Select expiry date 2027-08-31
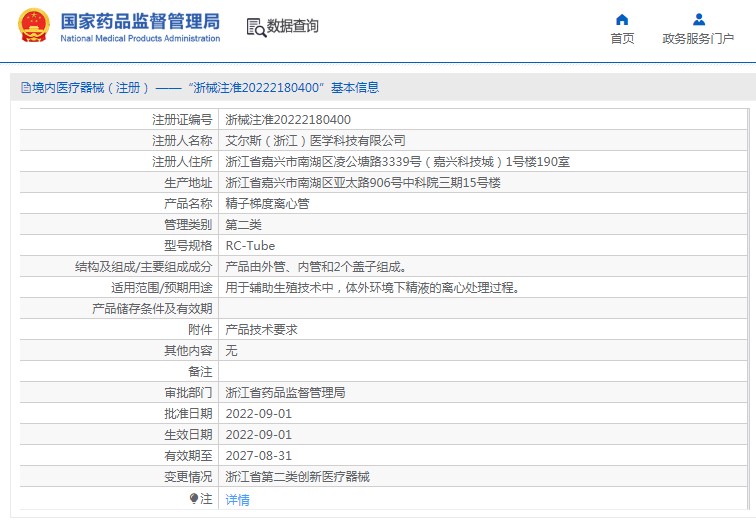Image resolution: width=756 pixels, height=524 pixels. (259, 456)
